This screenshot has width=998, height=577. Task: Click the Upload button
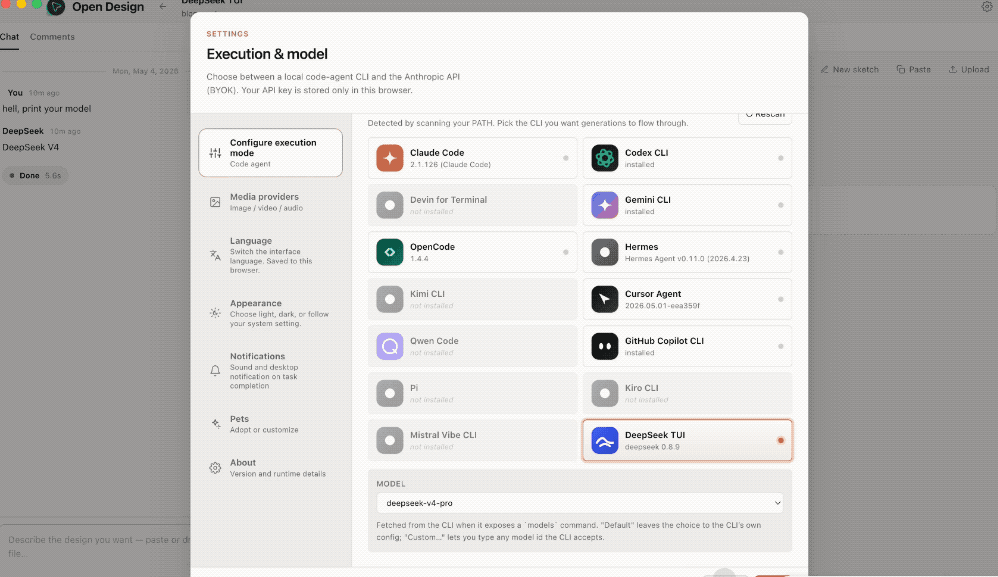point(969,69)
